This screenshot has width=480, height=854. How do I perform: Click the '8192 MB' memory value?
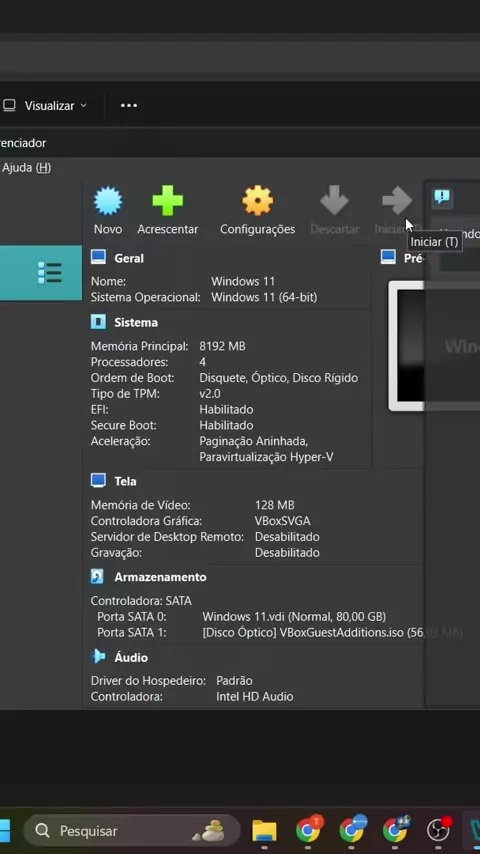[222, 346]
